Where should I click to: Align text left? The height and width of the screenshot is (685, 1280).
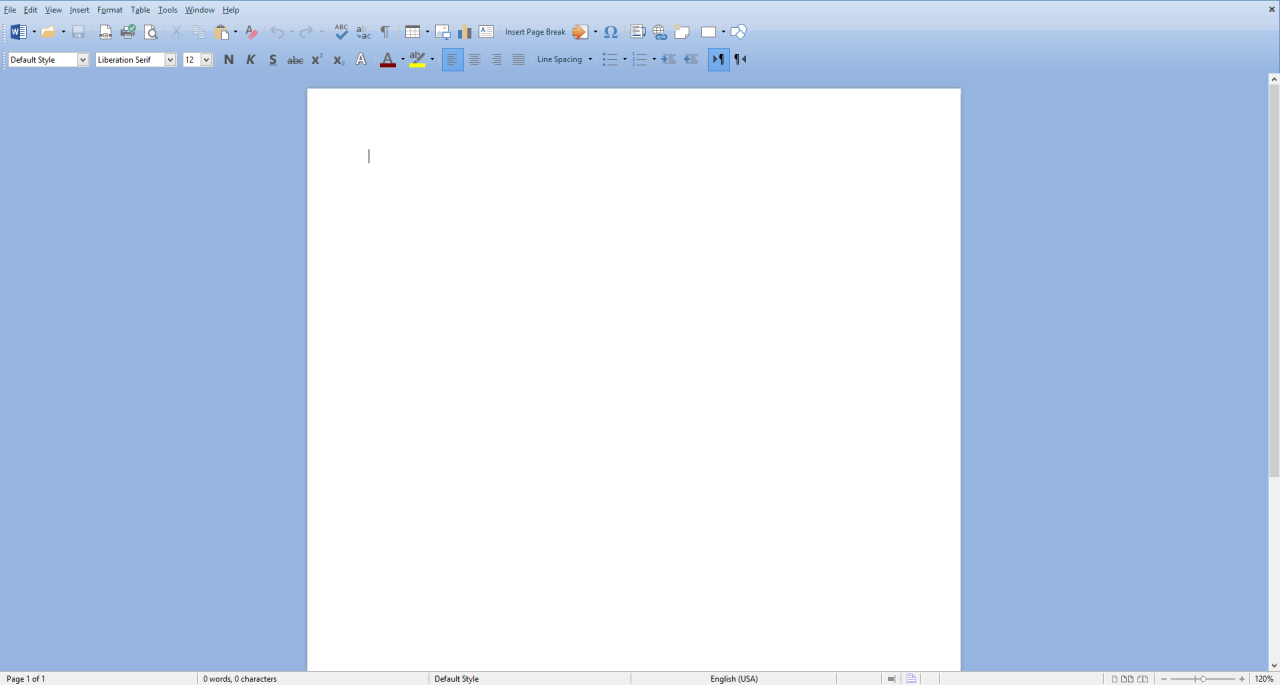[x=453, y=60]
